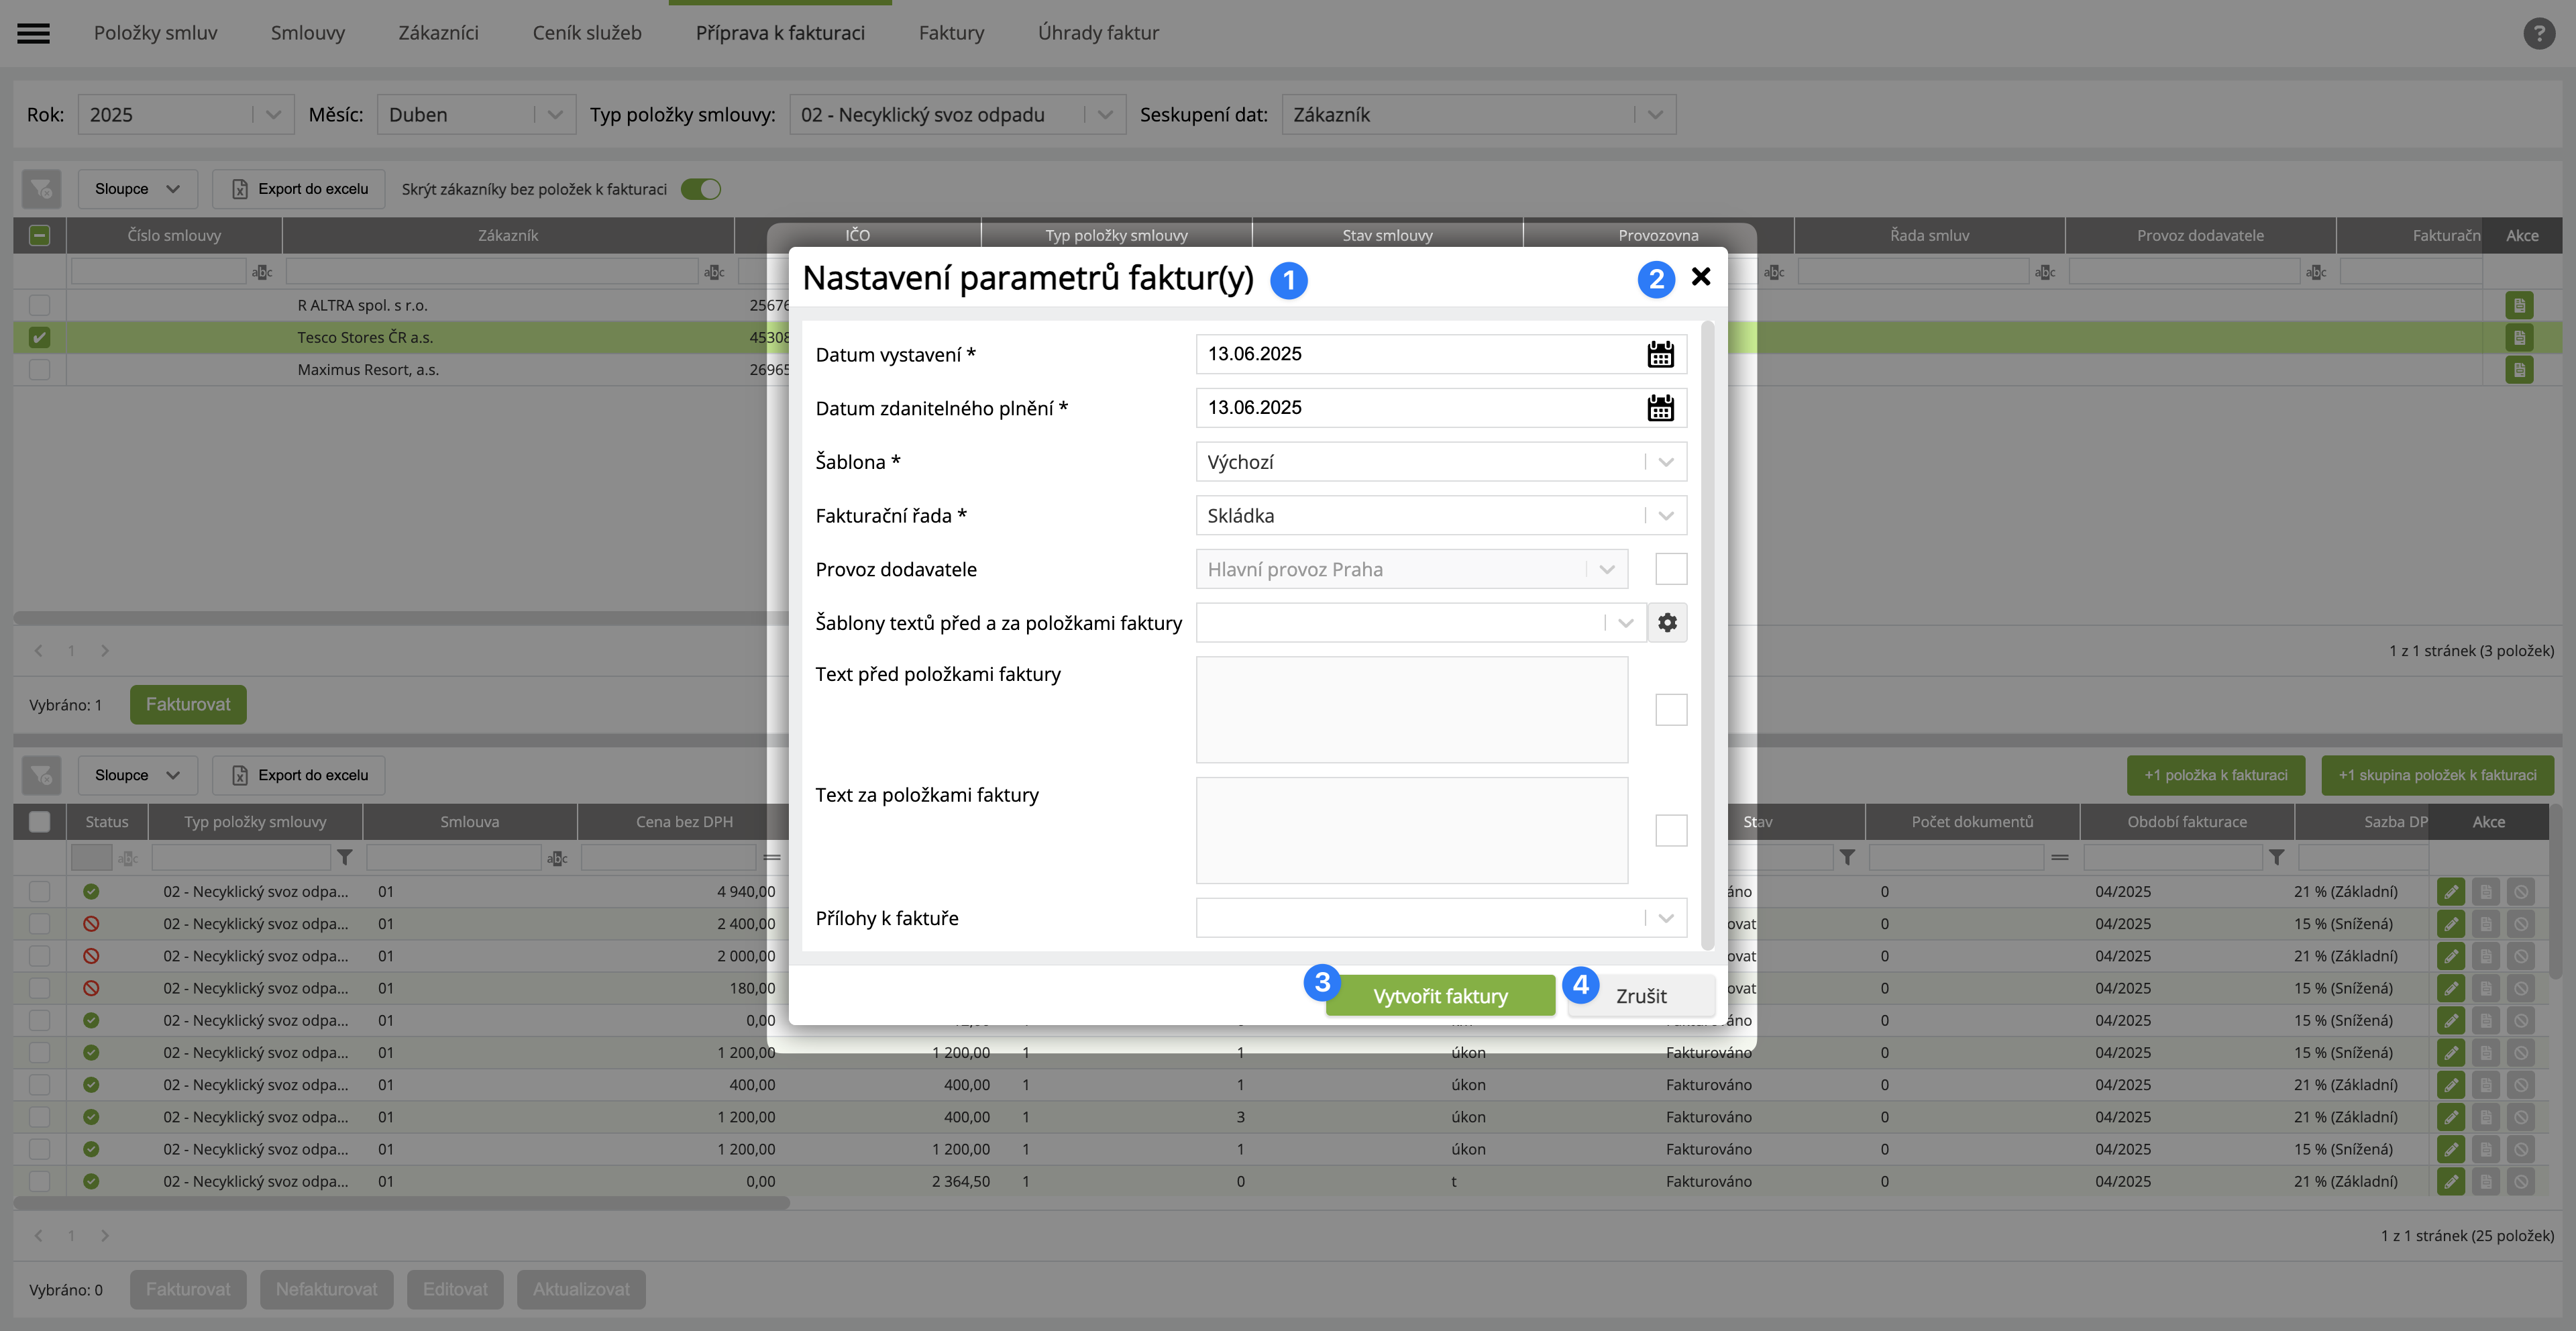
Task: Open calendar picker for Datum vystavení
Action: (1660, 354)
